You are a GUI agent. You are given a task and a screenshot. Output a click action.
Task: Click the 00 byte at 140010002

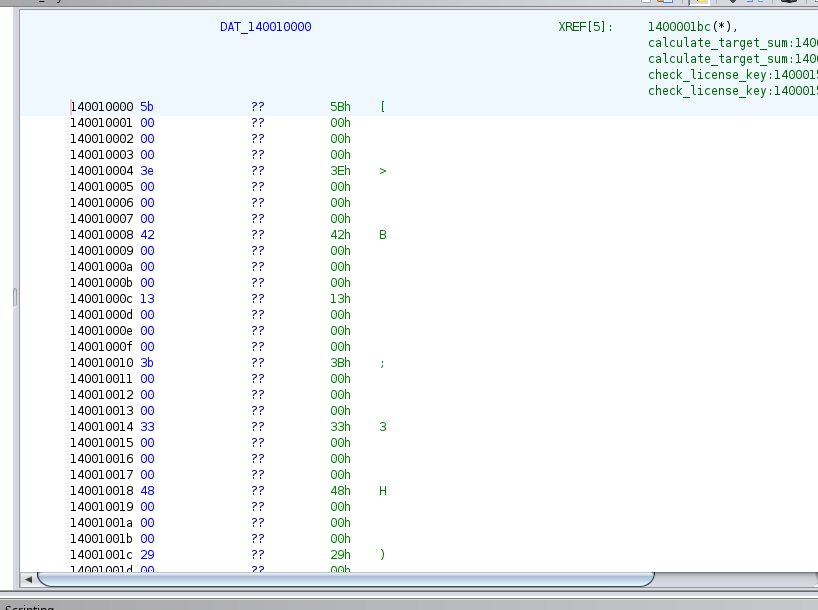point(147,139)
